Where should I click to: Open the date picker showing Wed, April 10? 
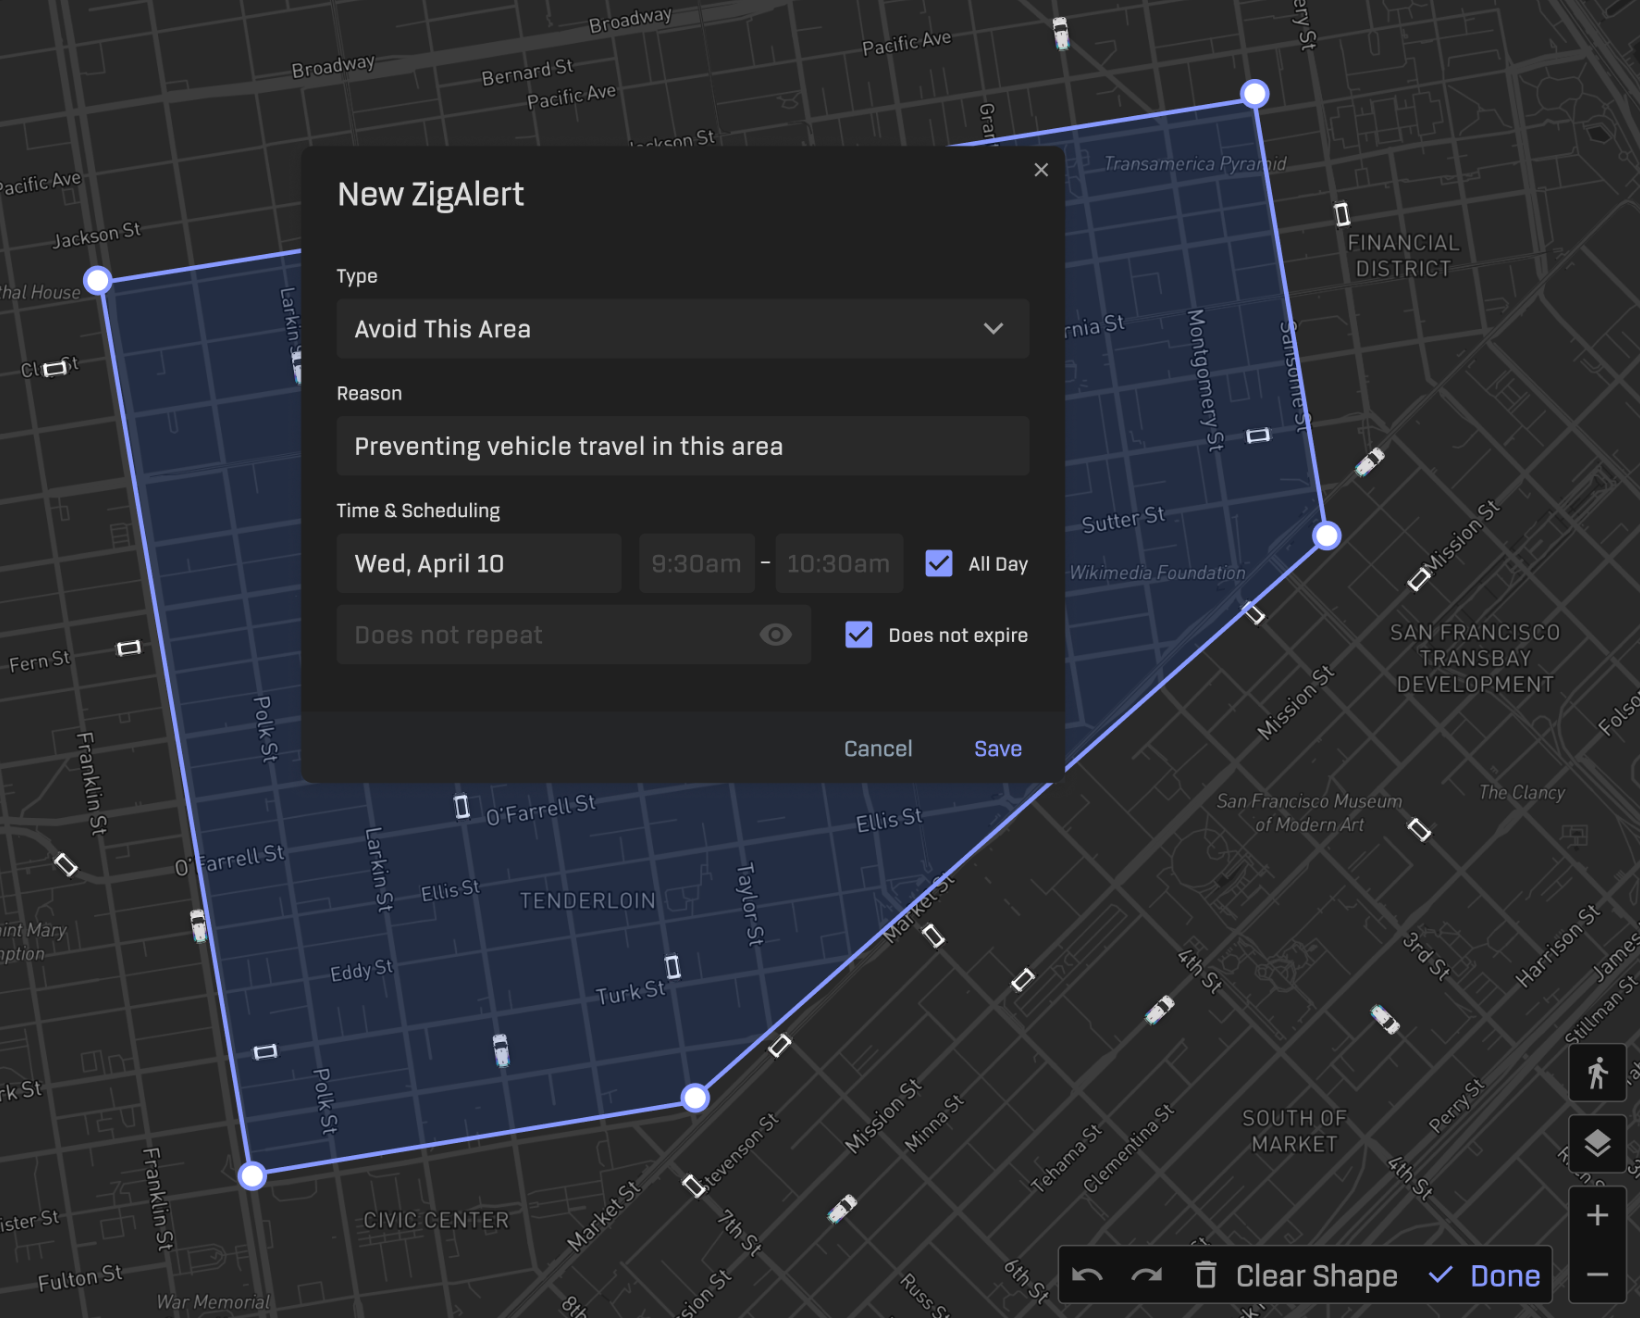tap(478, 563)
